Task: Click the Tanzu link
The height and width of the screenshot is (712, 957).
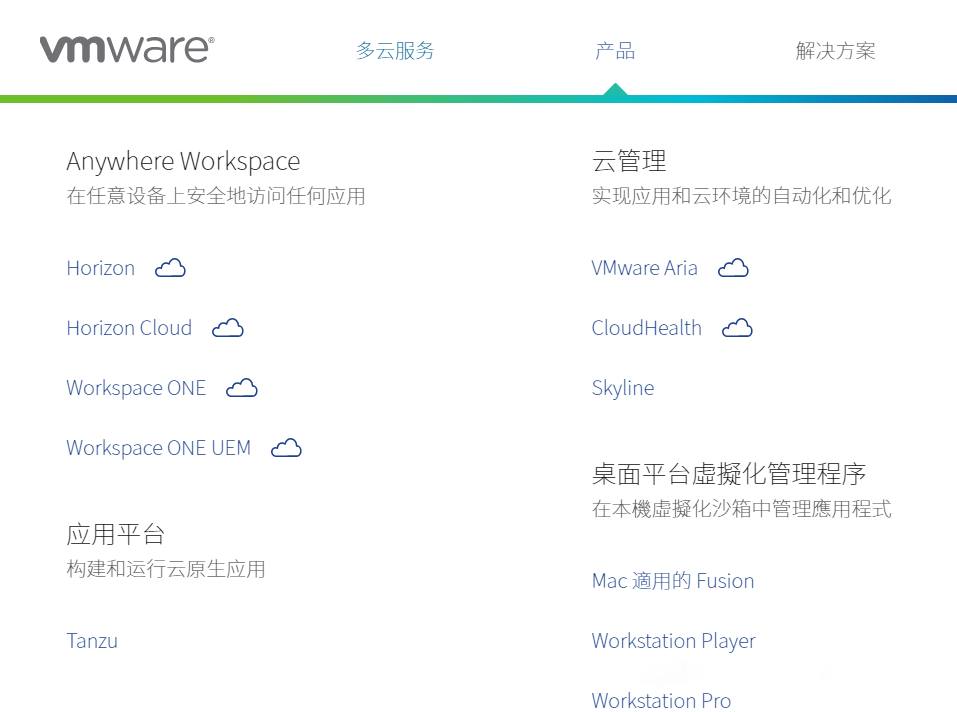Action: point(92,641)
